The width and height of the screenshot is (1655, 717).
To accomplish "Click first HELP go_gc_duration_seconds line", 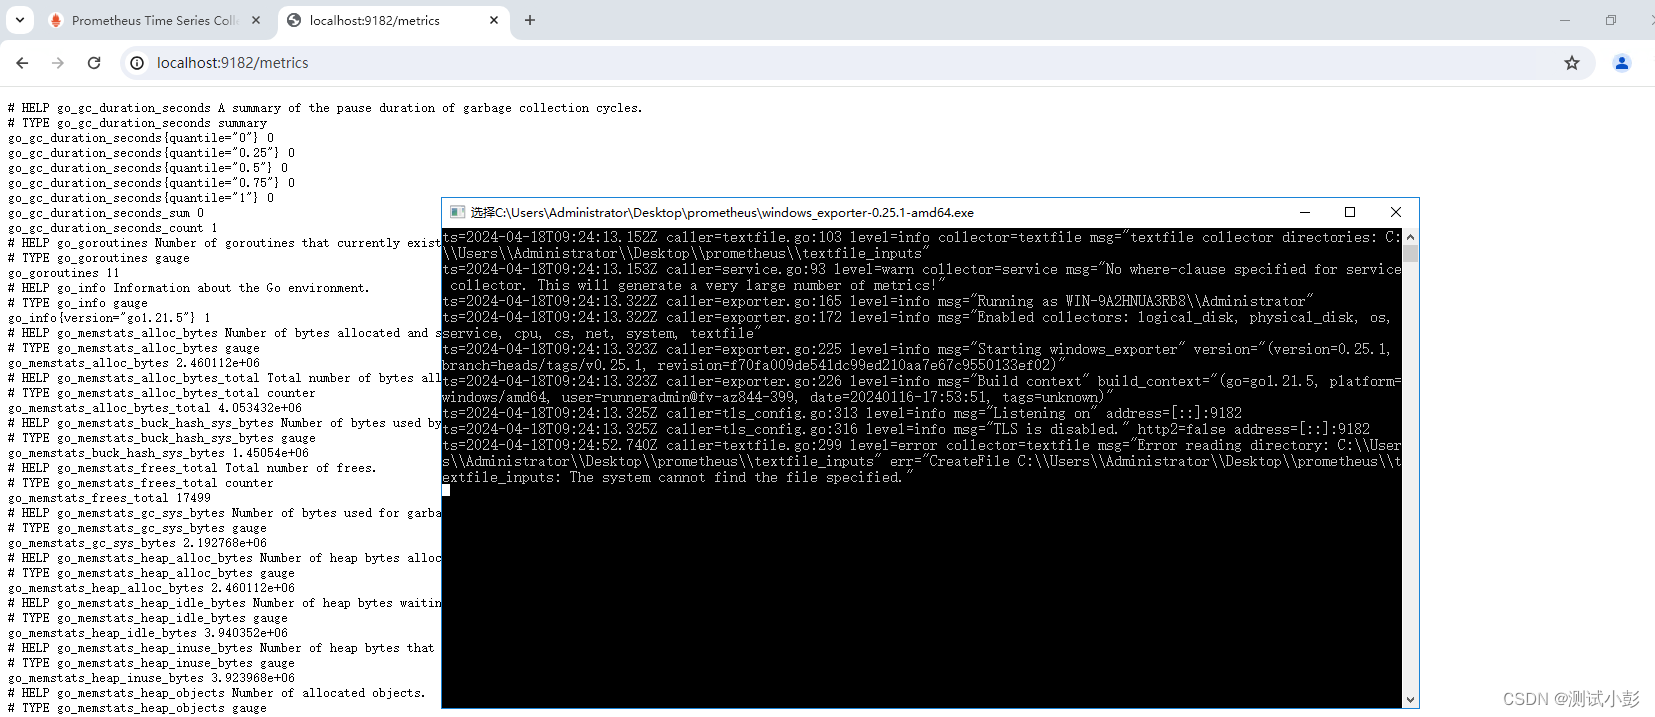I will coord(325,108).
